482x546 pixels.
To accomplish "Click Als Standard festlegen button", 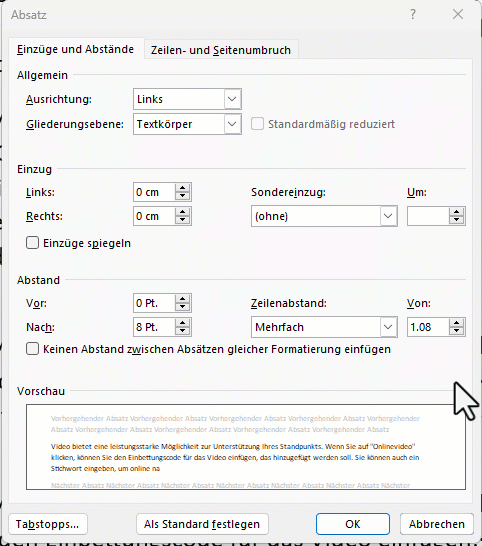I will pos(202,524).
